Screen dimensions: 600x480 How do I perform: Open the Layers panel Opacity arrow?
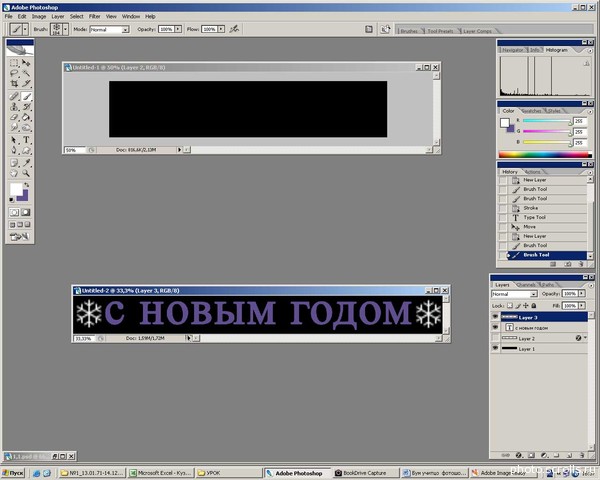click(x=582, y=294)
